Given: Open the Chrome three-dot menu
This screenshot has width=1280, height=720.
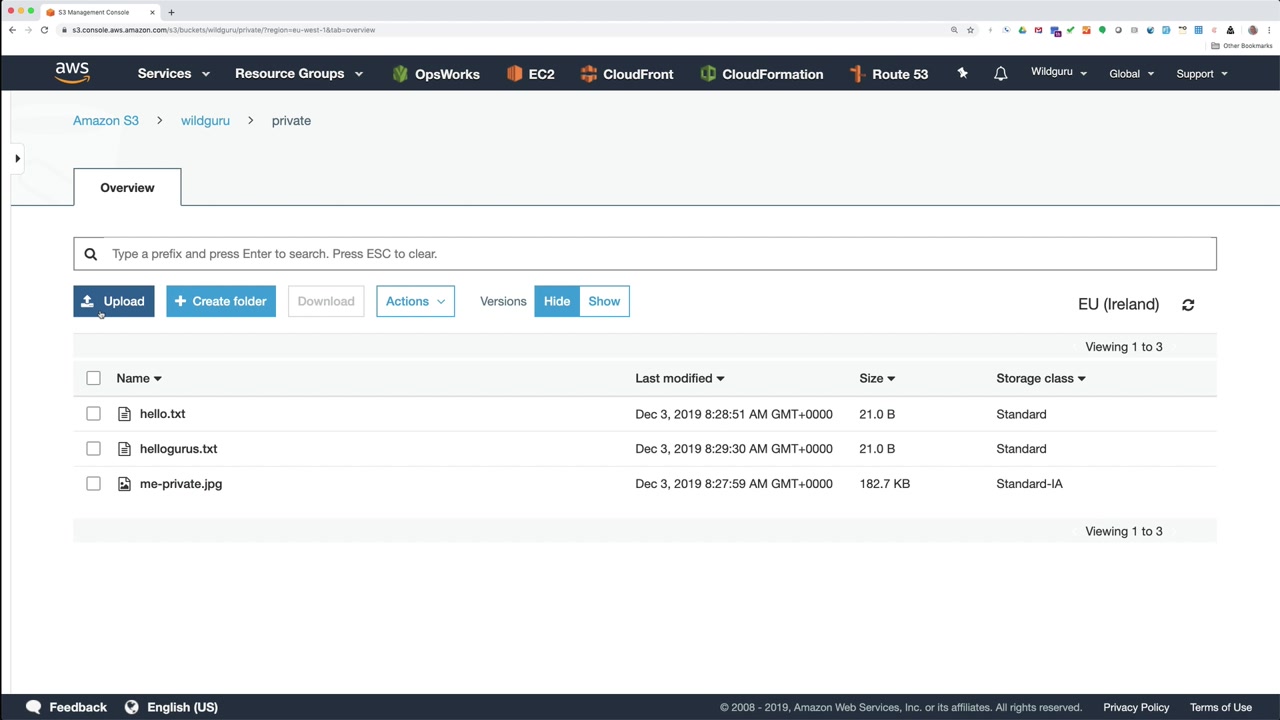Looking at the screenshot, I should coord(1269,30).
